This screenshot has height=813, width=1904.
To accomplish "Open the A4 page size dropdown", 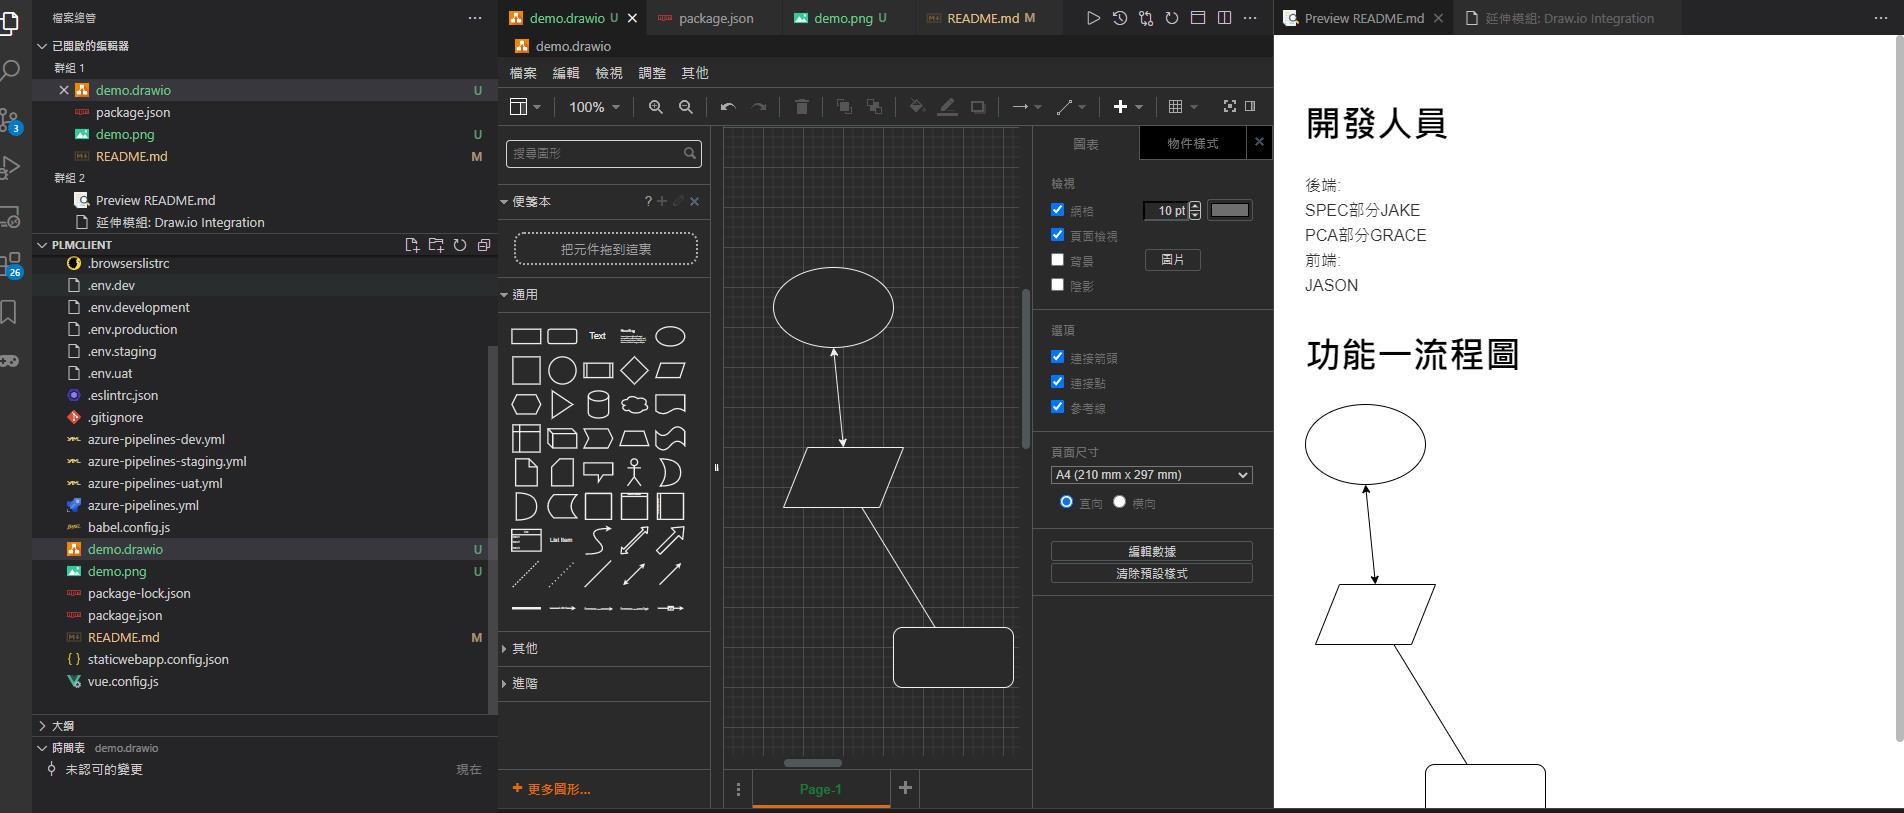I will point(1151,475).
